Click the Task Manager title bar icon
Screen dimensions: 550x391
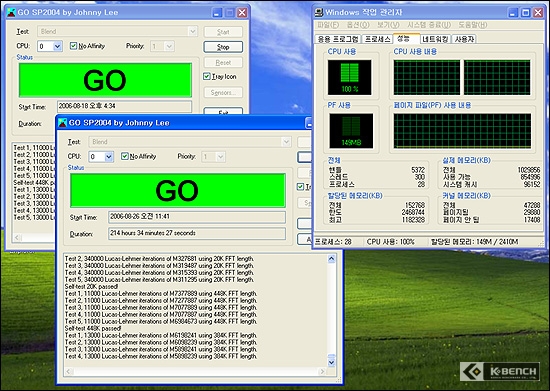pyautogui.click(x=319, y=13)
